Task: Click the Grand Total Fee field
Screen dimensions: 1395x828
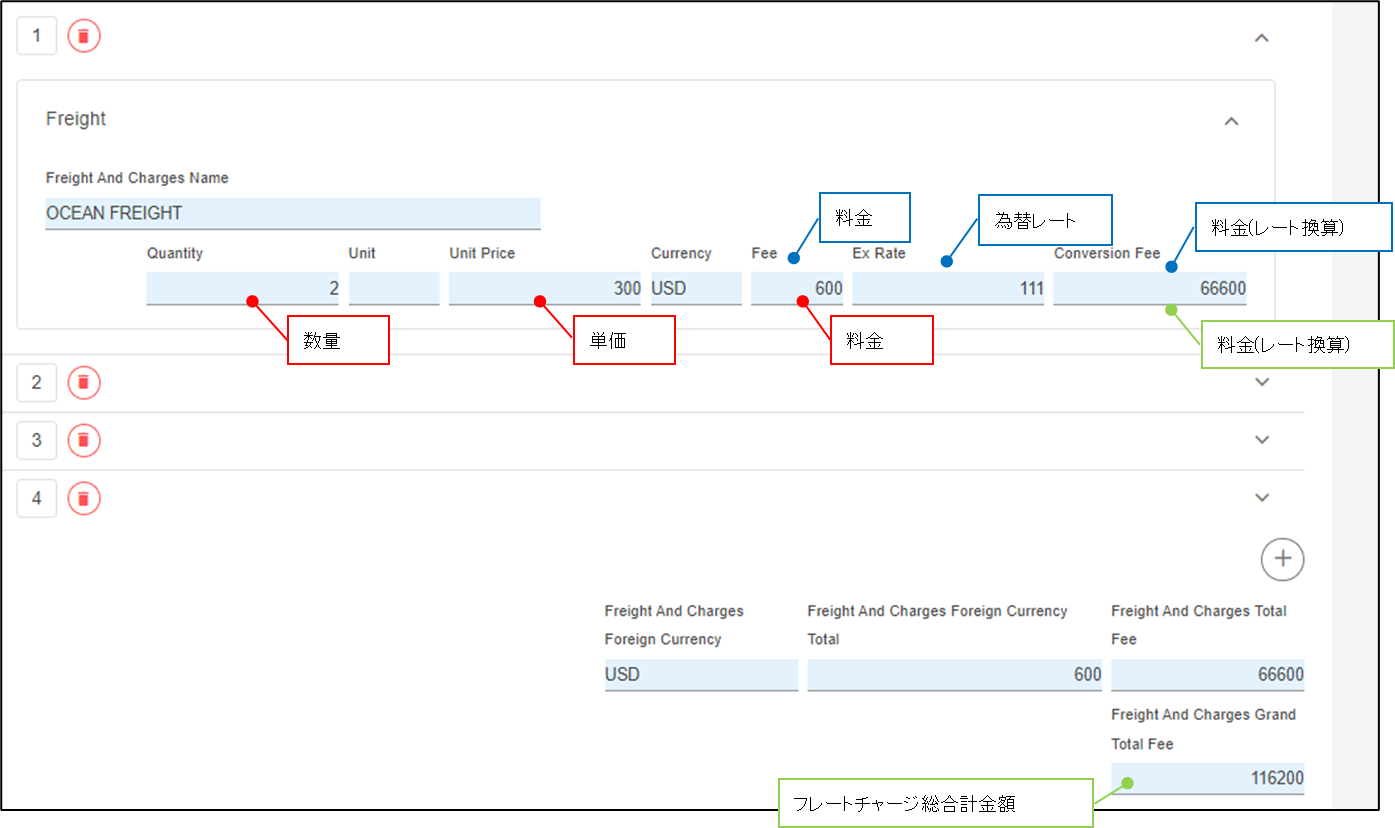Action: click(x=1207, y=778)
